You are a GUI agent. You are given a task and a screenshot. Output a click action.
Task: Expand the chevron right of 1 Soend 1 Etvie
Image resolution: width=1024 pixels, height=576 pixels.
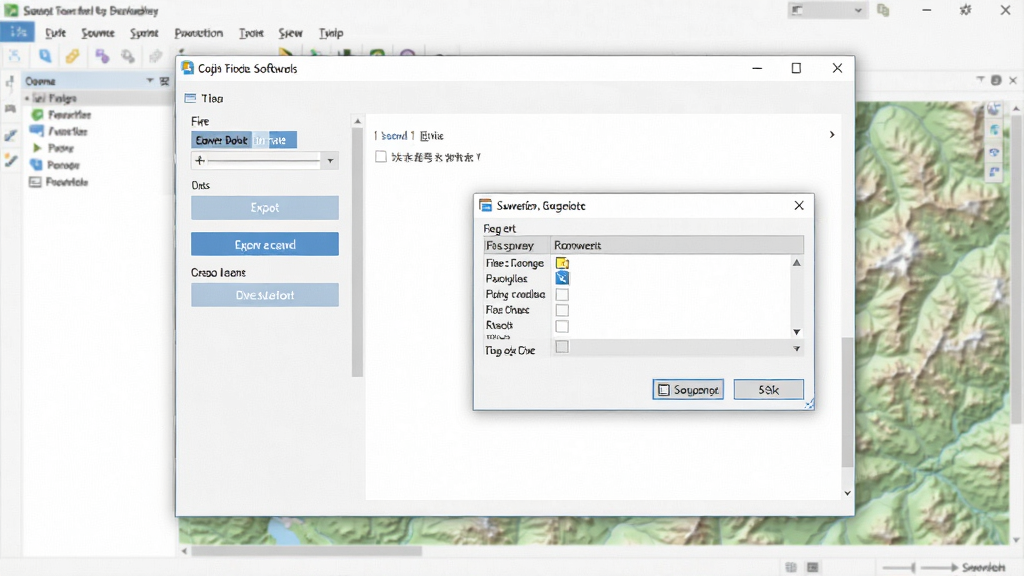click(x=831, y=135)
